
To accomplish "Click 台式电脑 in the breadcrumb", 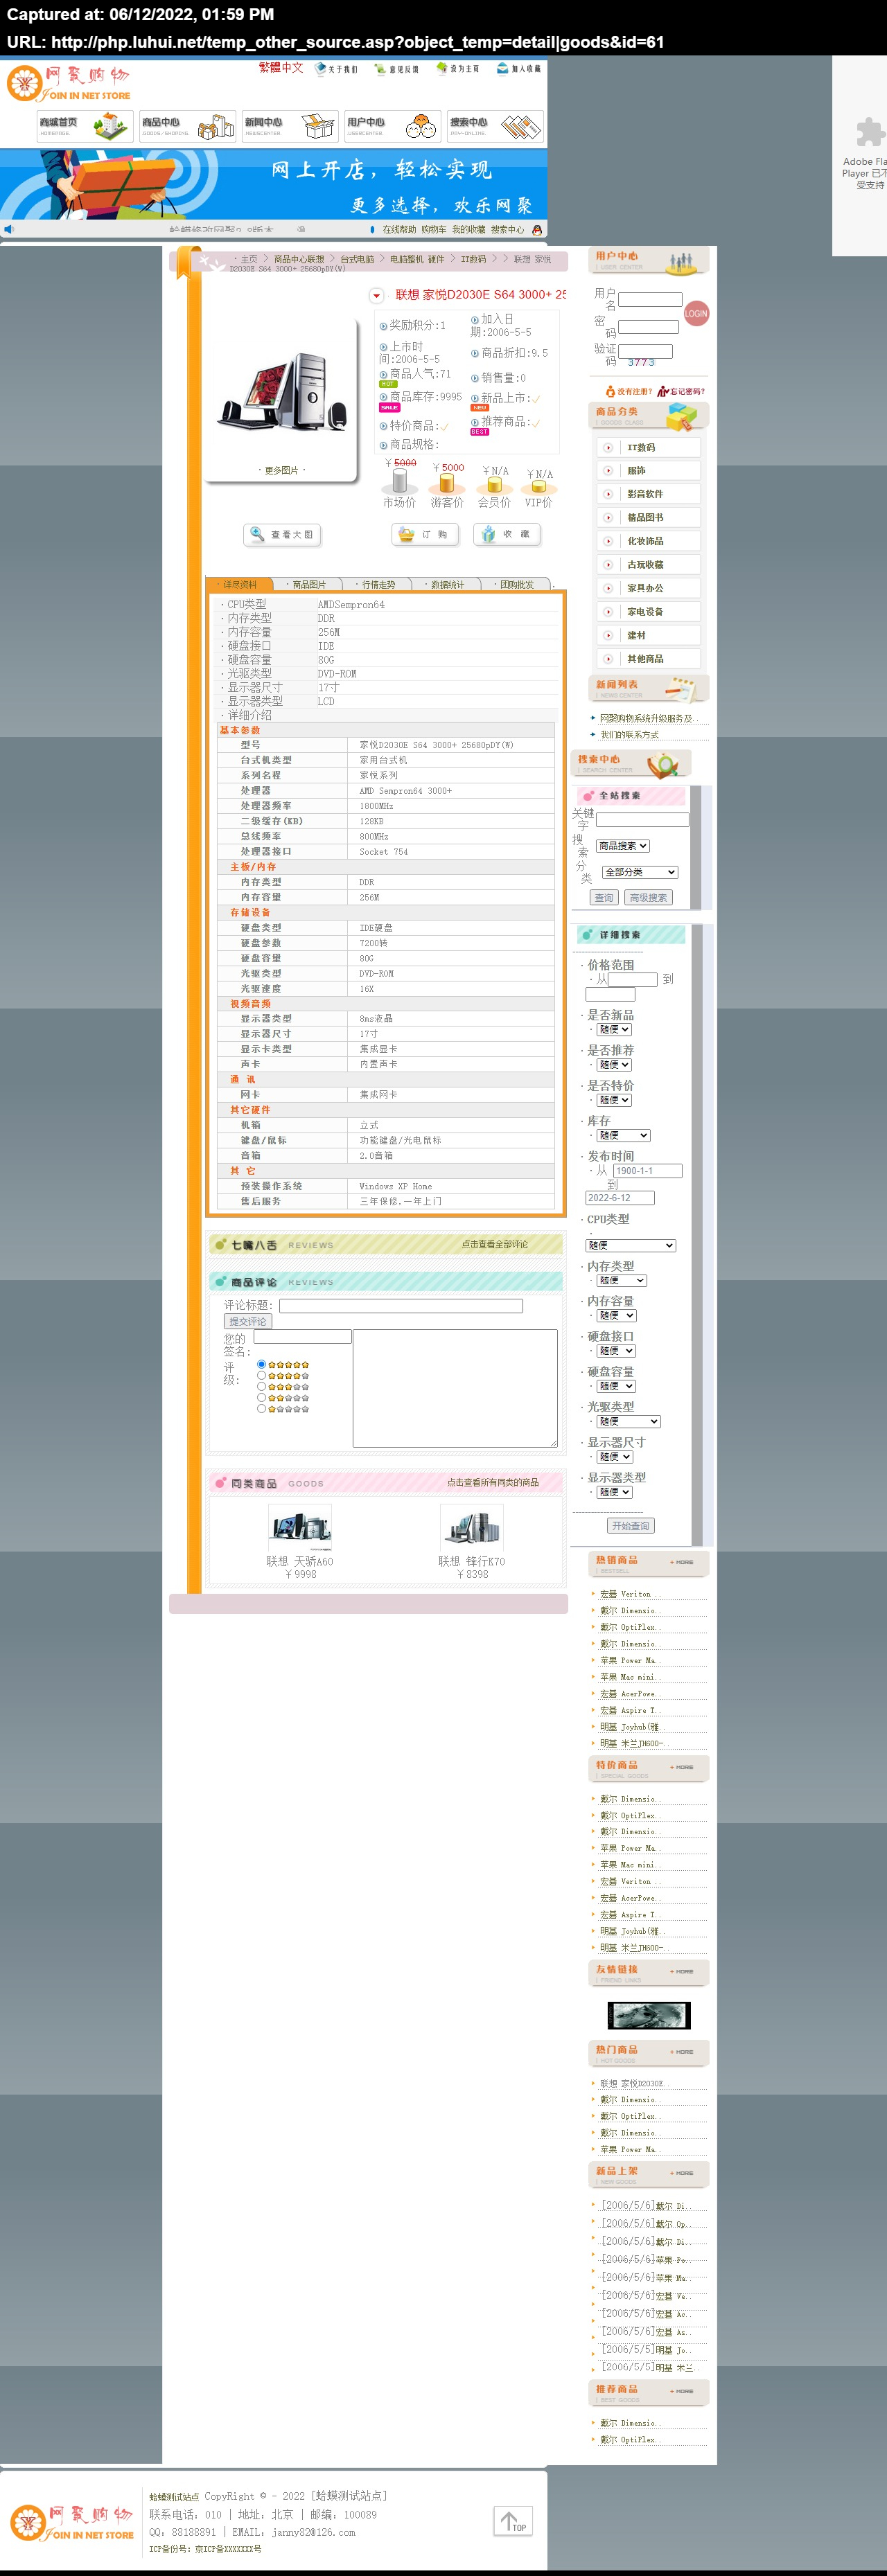I will 357,259.
